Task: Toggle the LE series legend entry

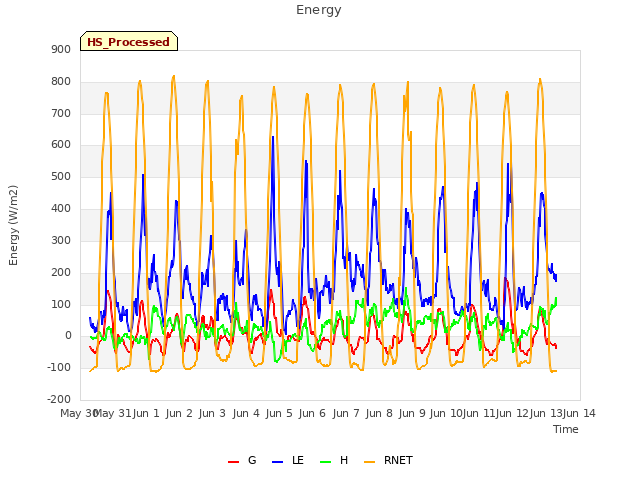Action: click(x=288, y=460)
